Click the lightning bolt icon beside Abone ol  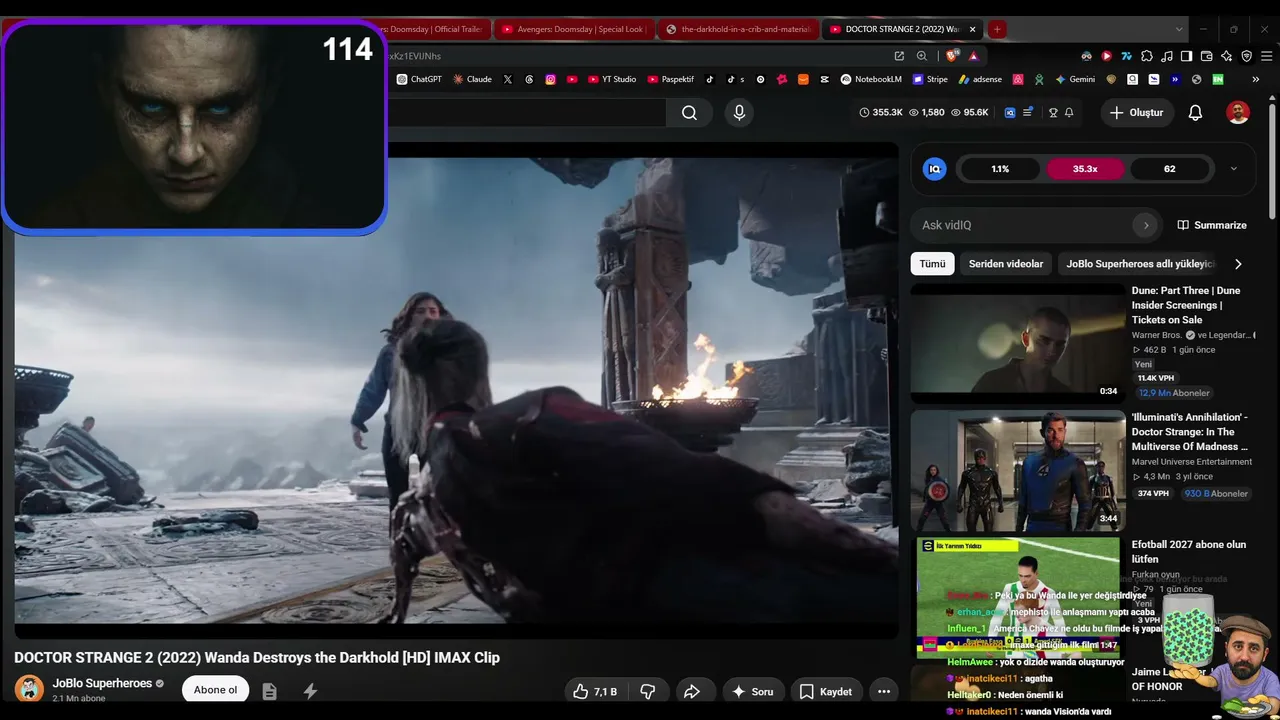[310, 691]
